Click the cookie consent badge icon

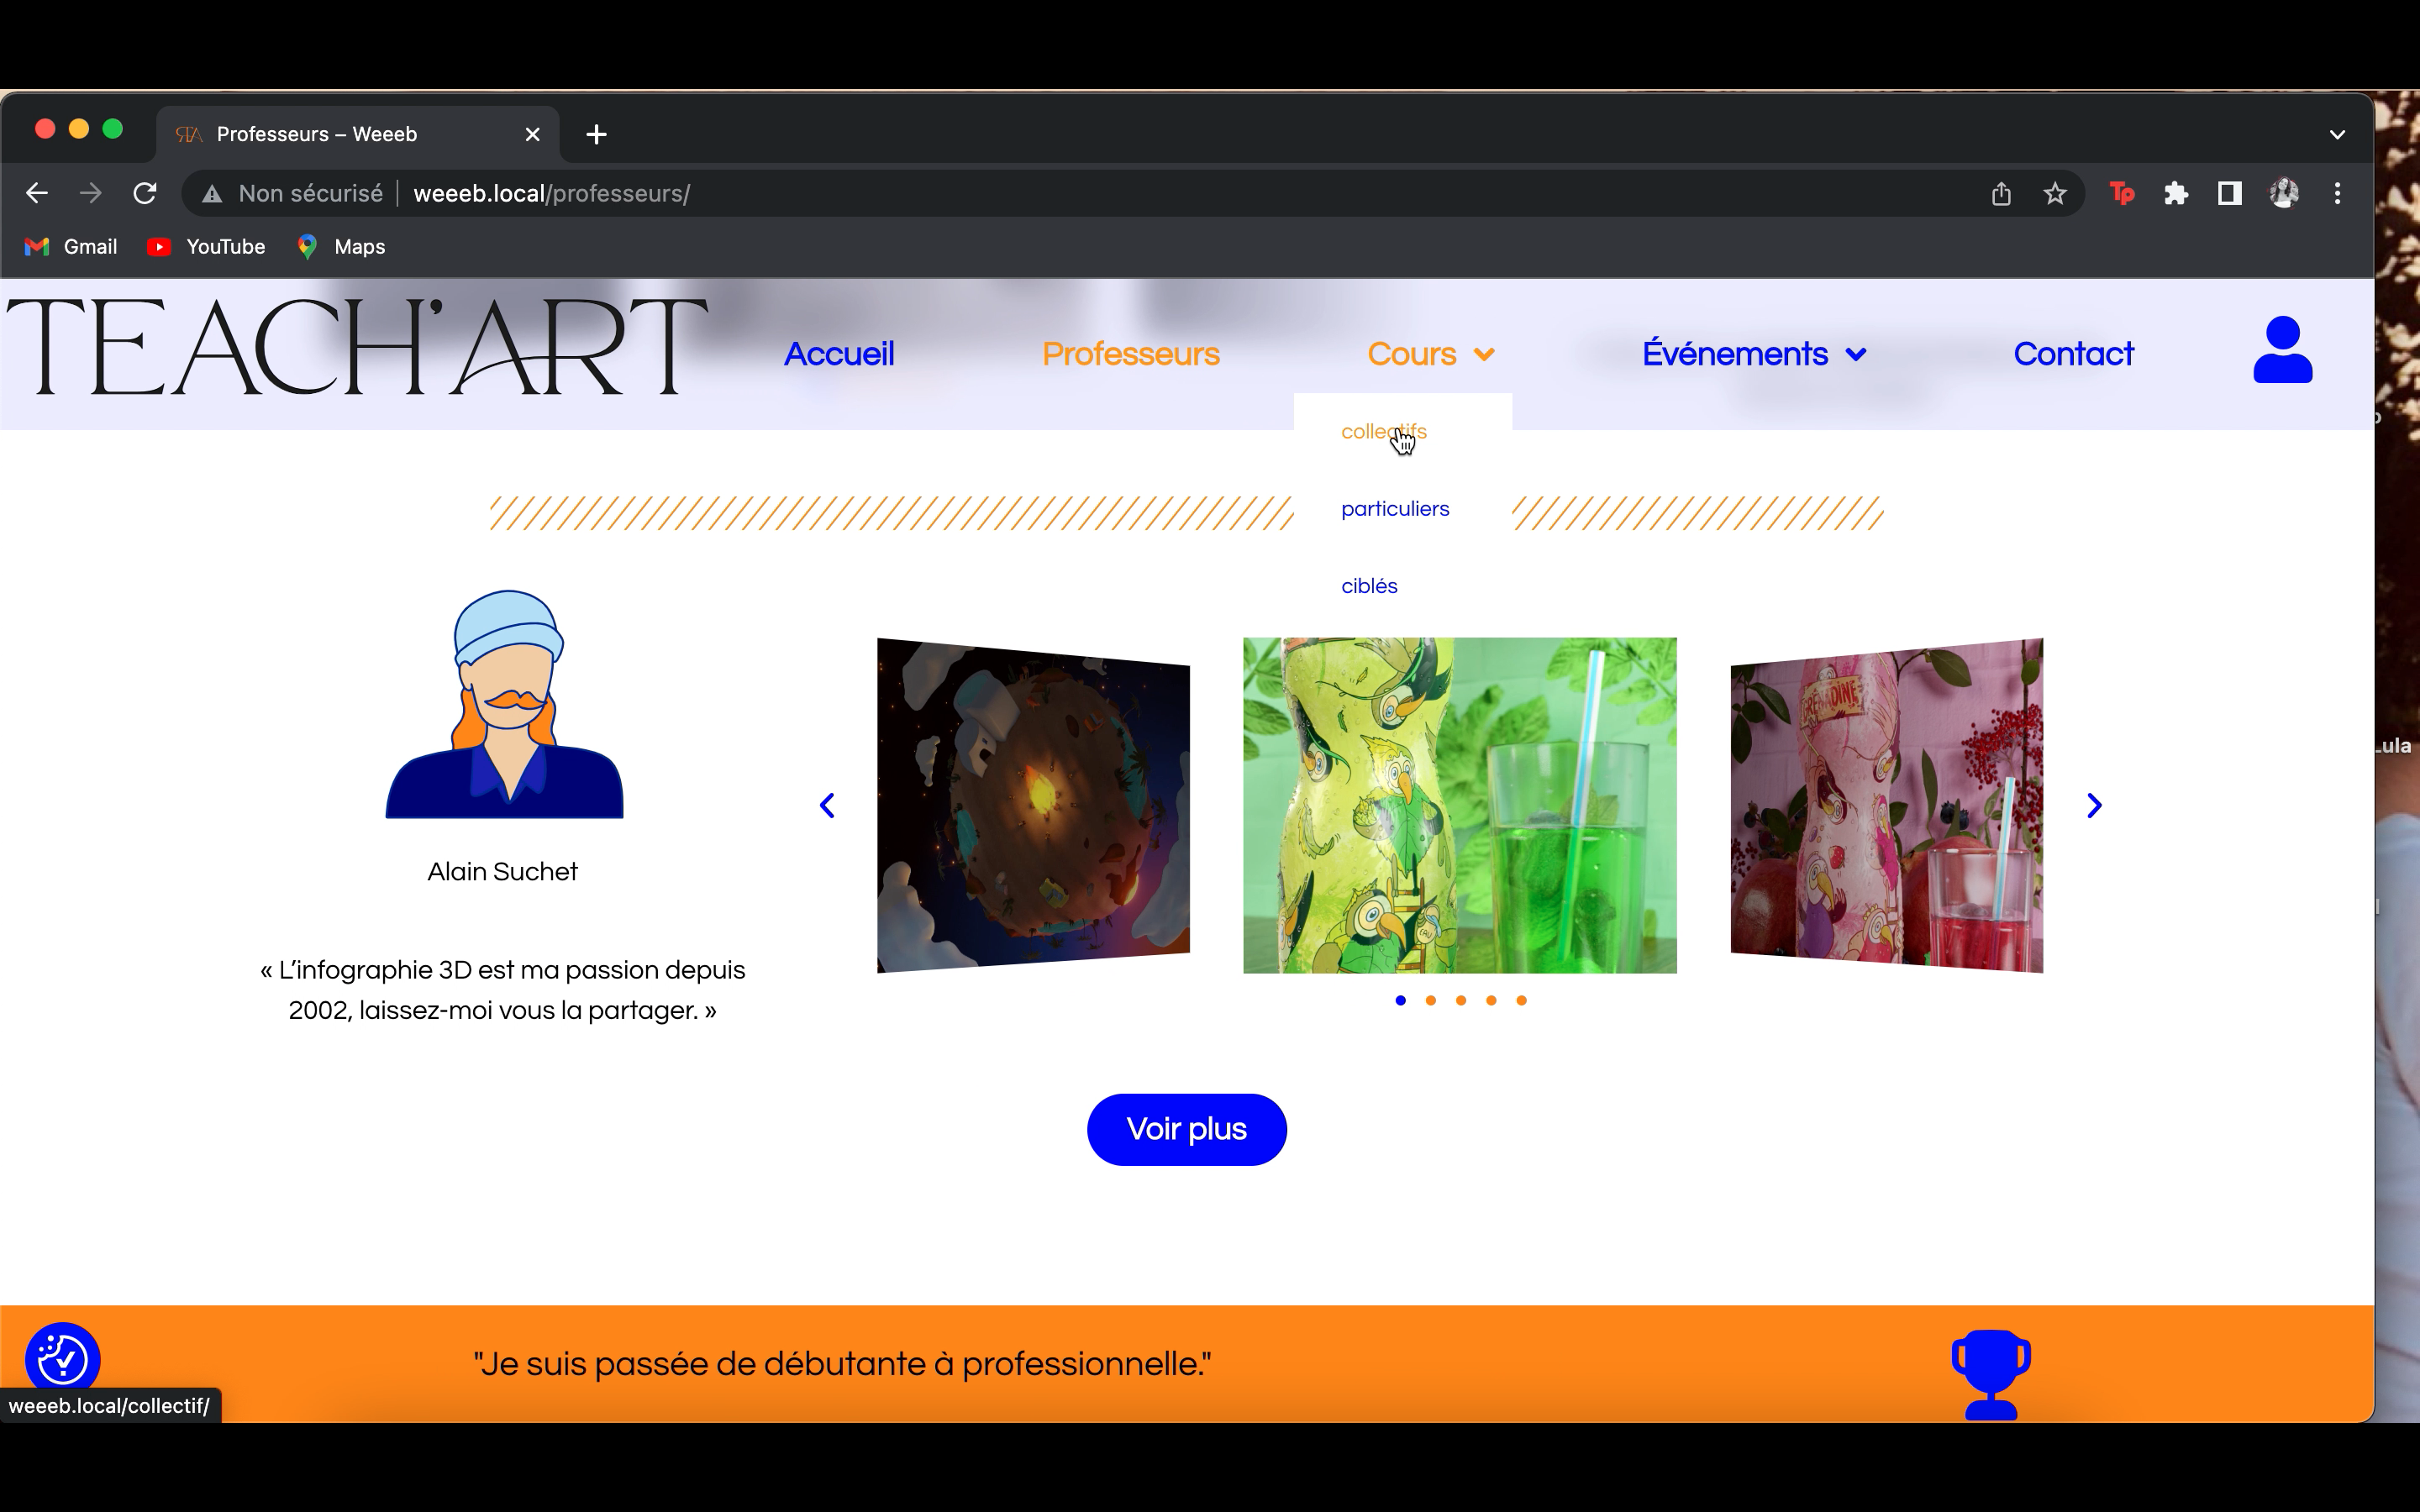pos(62,1358)
